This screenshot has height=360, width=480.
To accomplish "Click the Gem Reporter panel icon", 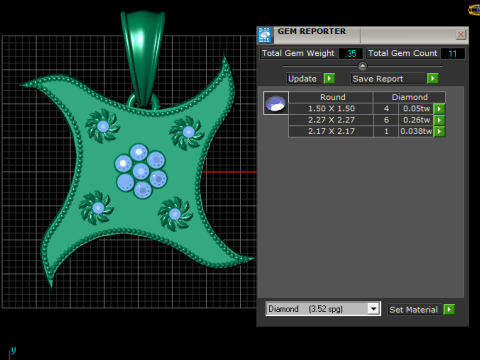I will 265,35.
